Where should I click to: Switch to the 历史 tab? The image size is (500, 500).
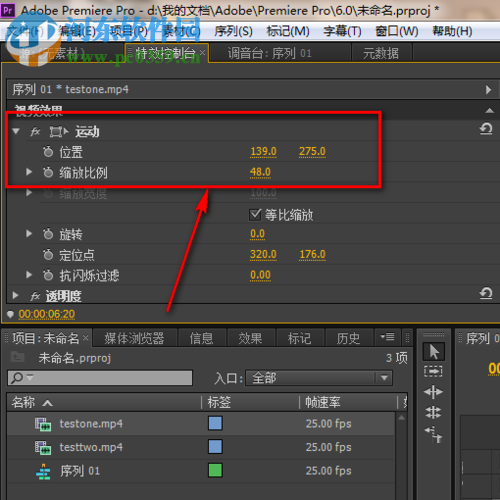pyautogui.click(x=348, y=338)
